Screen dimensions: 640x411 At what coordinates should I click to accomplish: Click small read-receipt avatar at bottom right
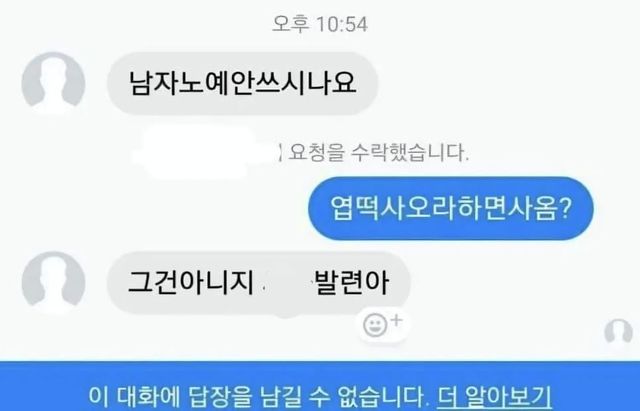(x=618, y=331)
